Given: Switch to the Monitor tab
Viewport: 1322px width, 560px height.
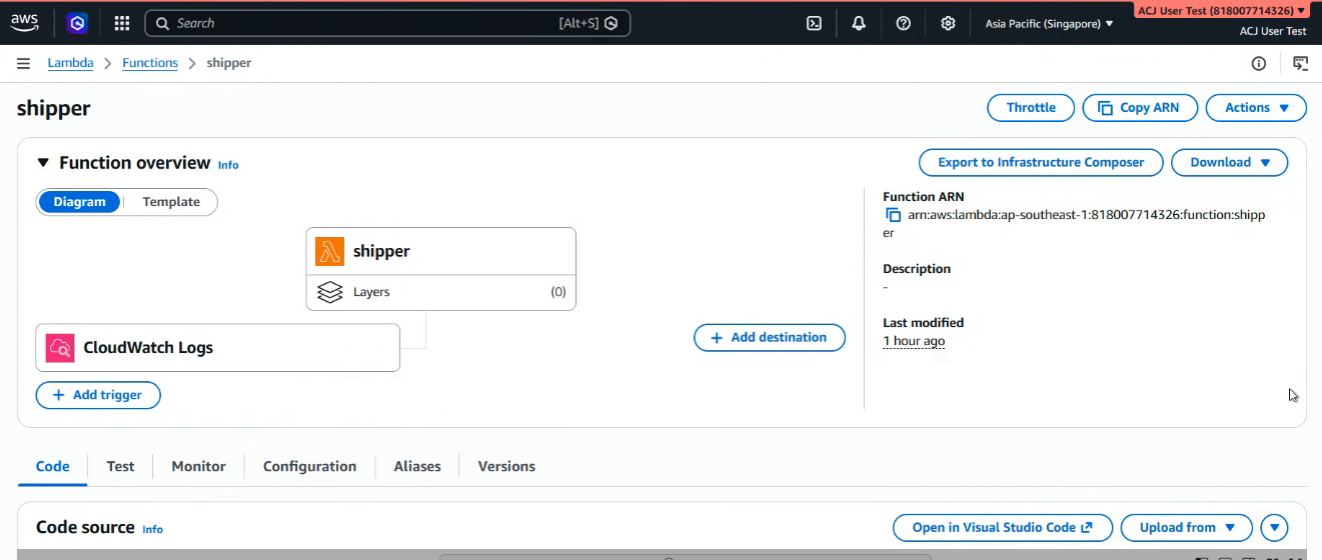Looking at the screenshot, I should point(199,466).
